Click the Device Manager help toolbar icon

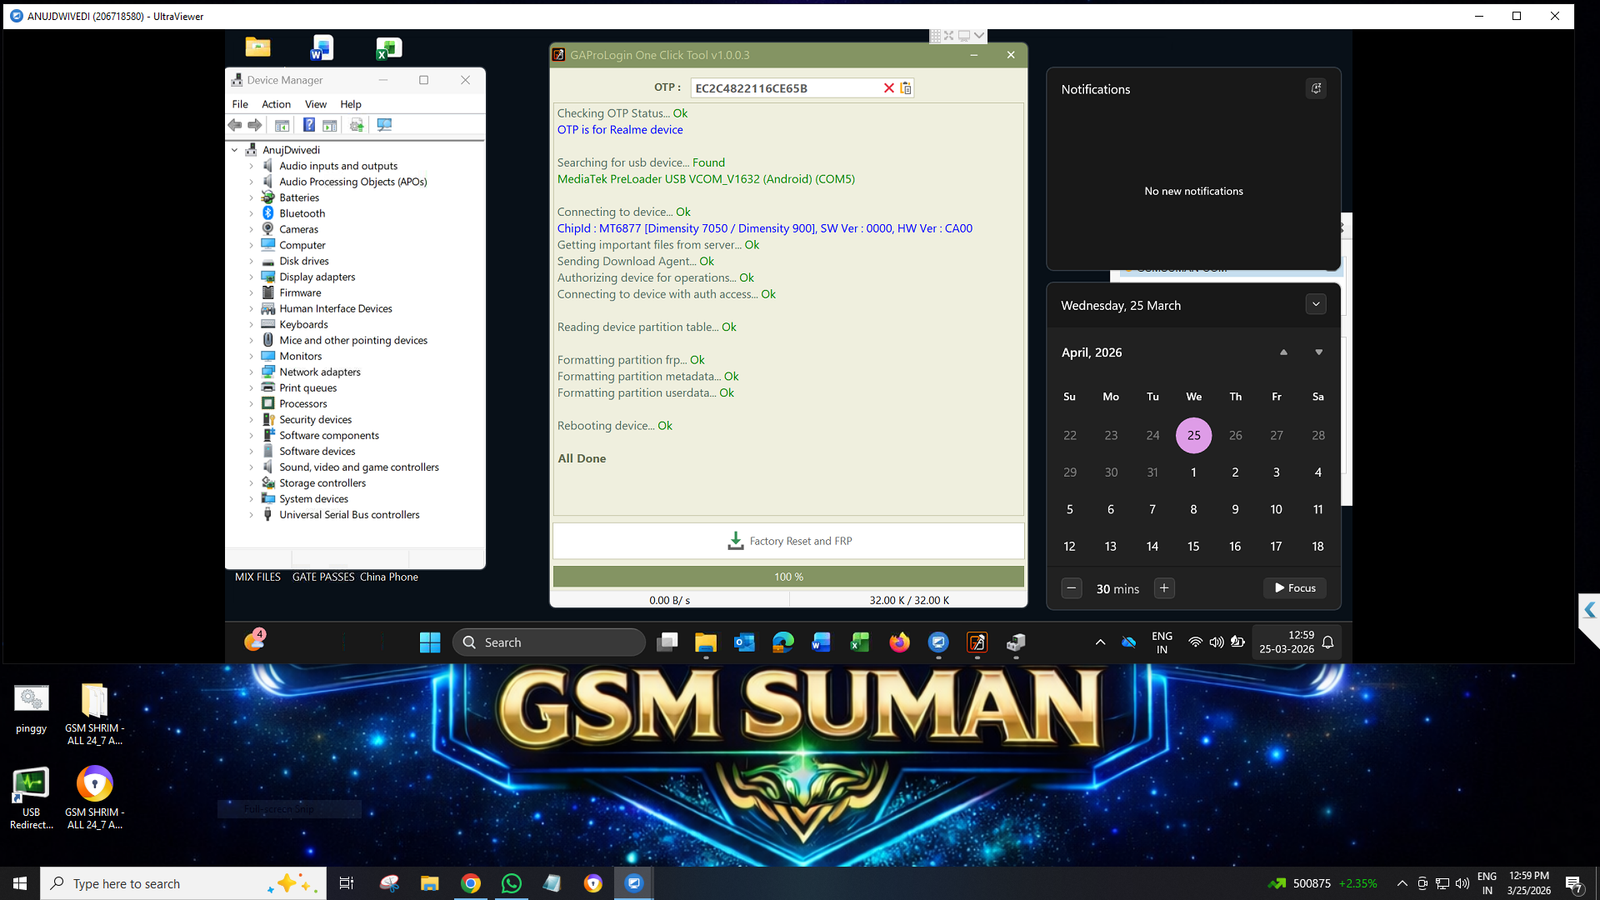click(x=309, y=125)
